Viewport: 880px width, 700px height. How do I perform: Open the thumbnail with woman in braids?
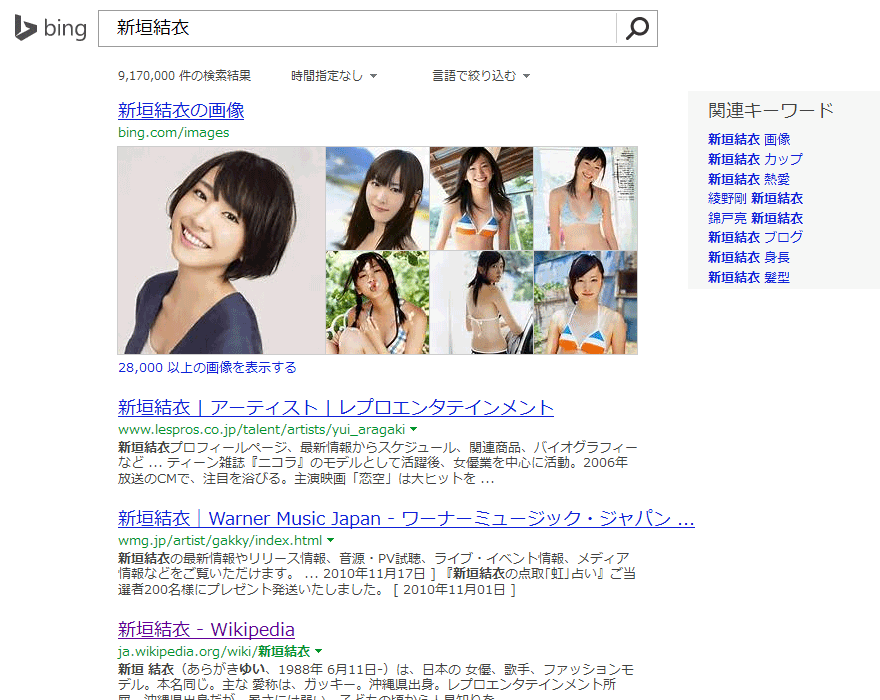pyautogui.click(x=377, y=303)
